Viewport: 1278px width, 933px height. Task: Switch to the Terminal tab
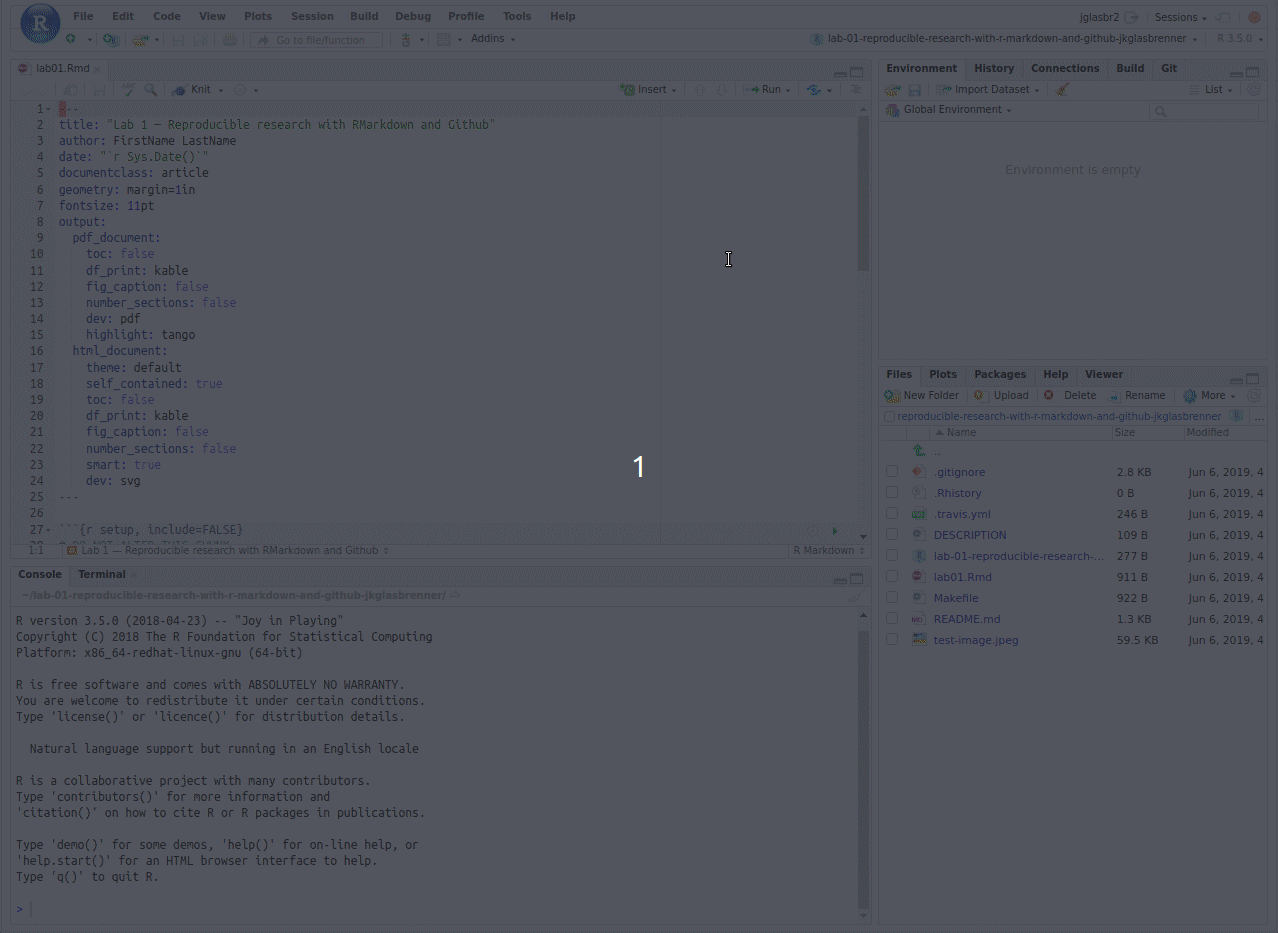(x=102, y=574)
